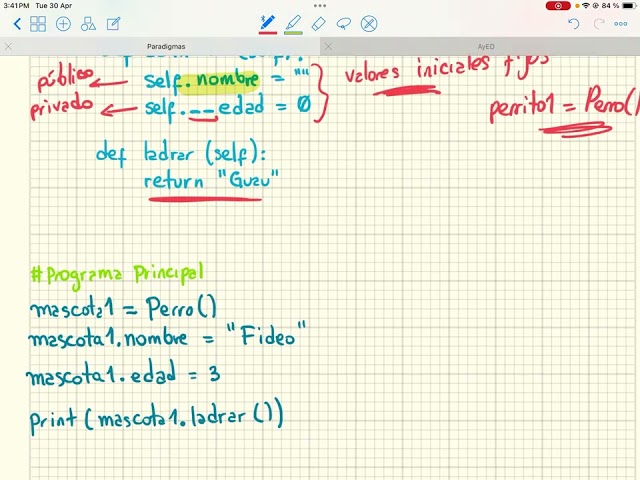Screen dimensions: 640x480
Task: Select the Lasso selection tool
Action: click(x=344, y=24)
